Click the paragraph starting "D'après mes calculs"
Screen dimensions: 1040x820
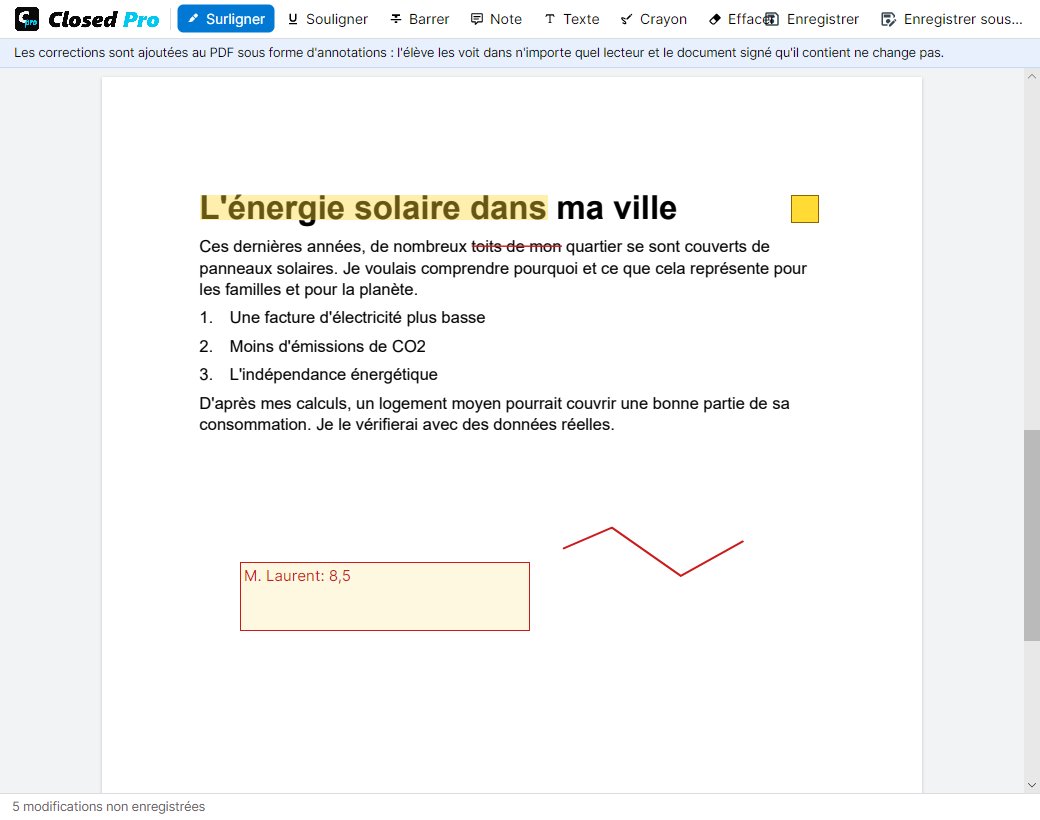click(494, 414)
